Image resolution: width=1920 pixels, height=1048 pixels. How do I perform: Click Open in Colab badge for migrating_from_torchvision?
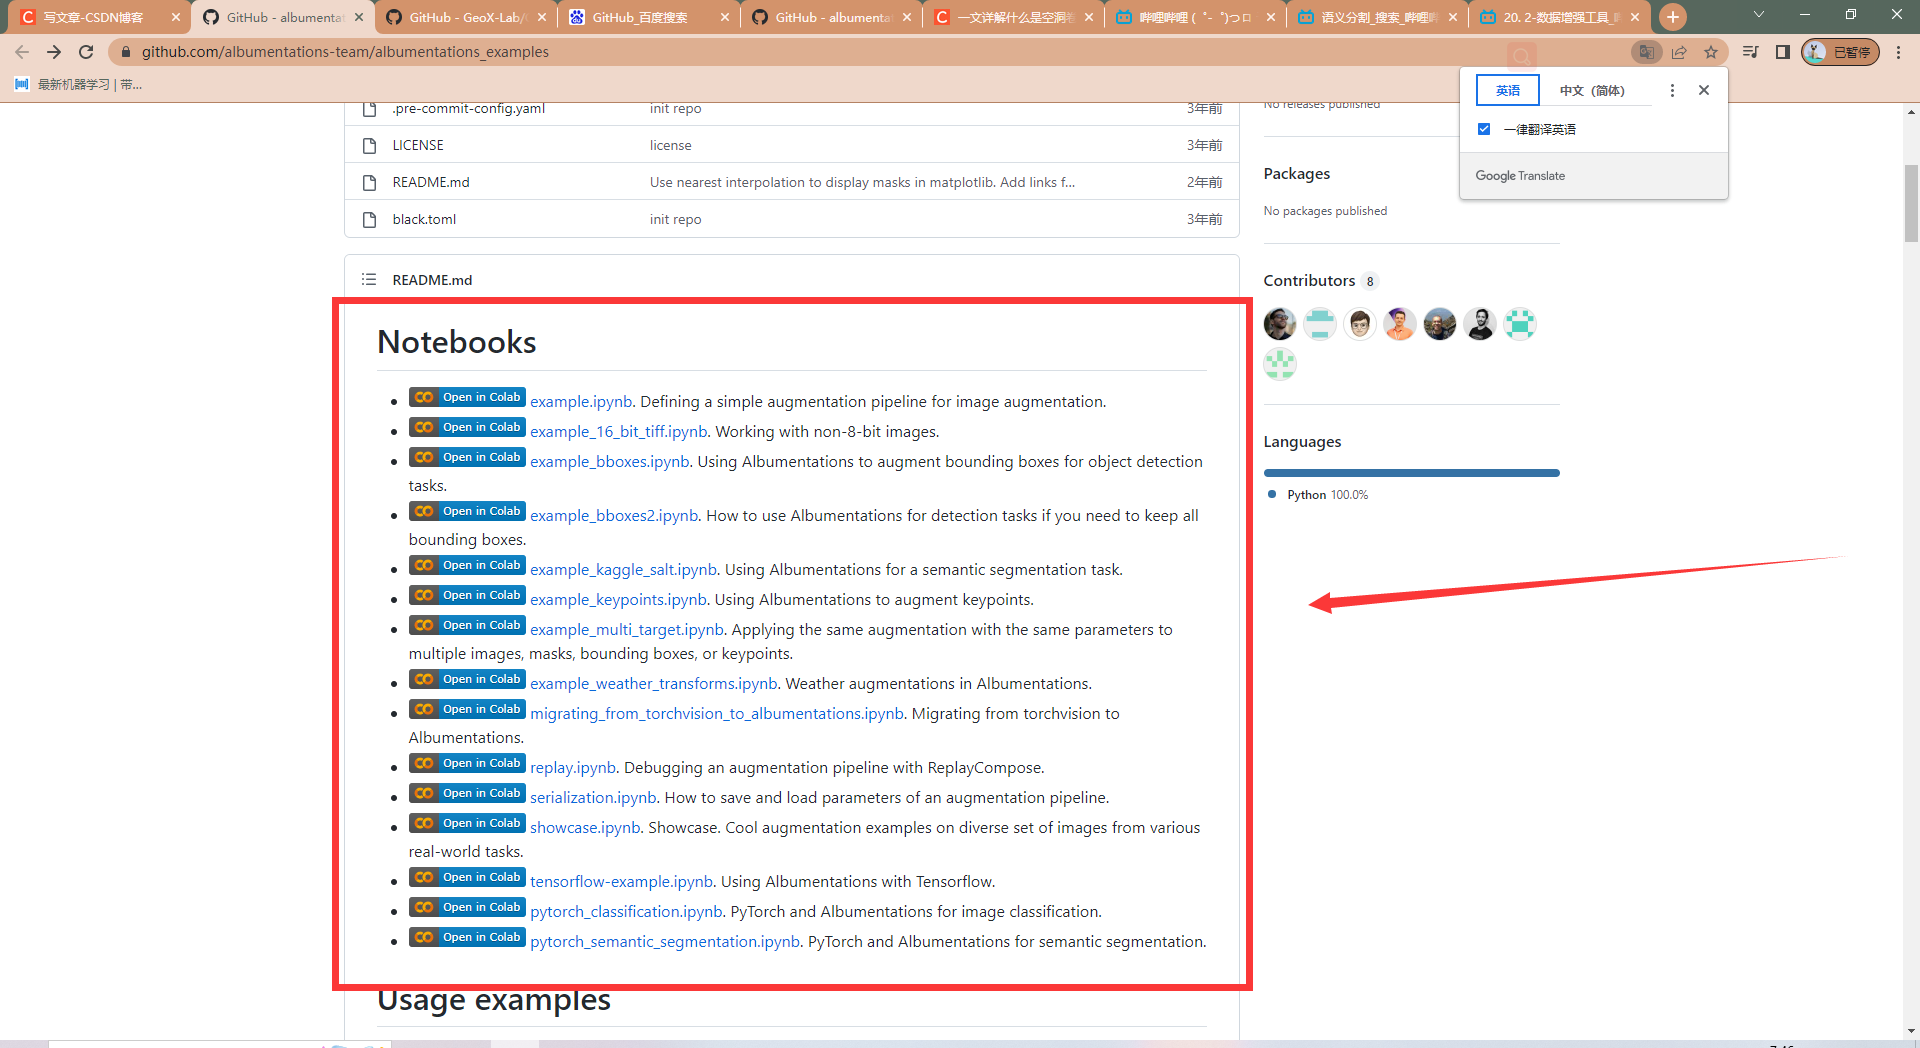point(467,709)
